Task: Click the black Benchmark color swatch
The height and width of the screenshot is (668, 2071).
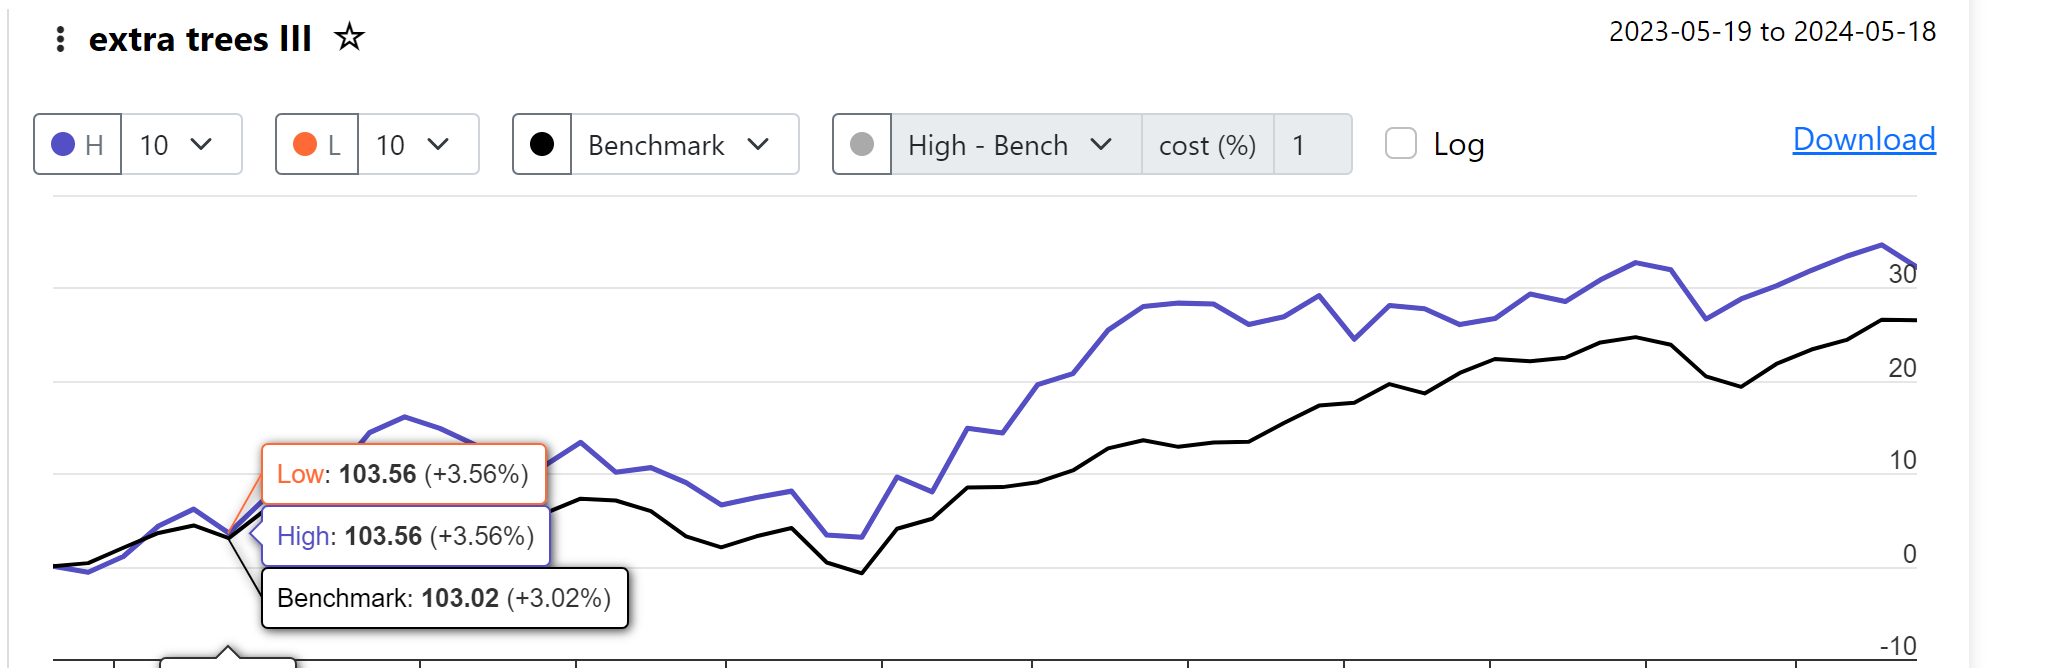Action: 542,145
